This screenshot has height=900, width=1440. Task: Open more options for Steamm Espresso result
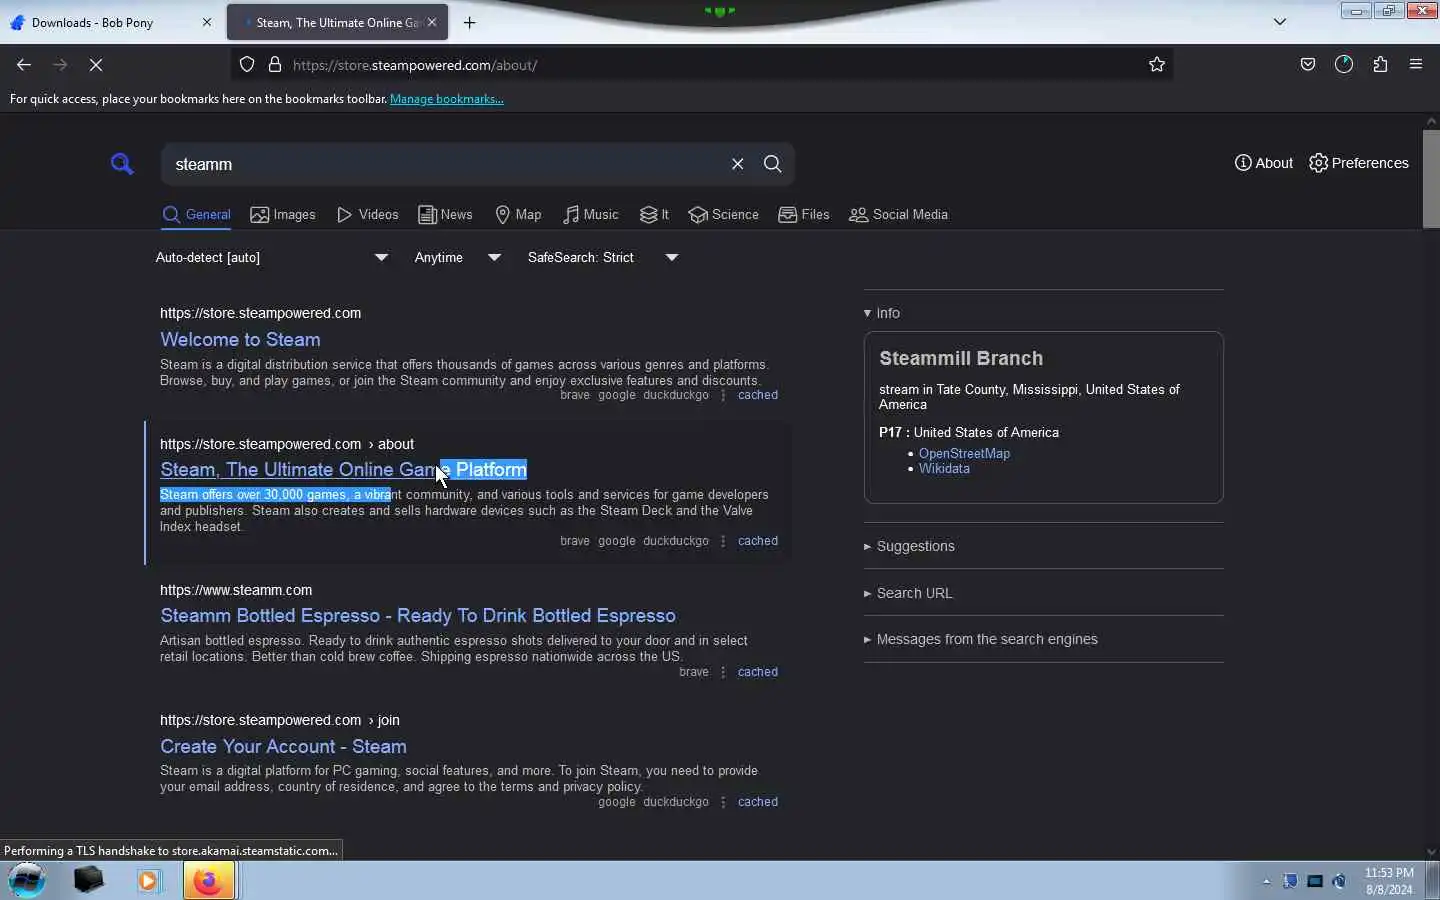click(723, 672)
